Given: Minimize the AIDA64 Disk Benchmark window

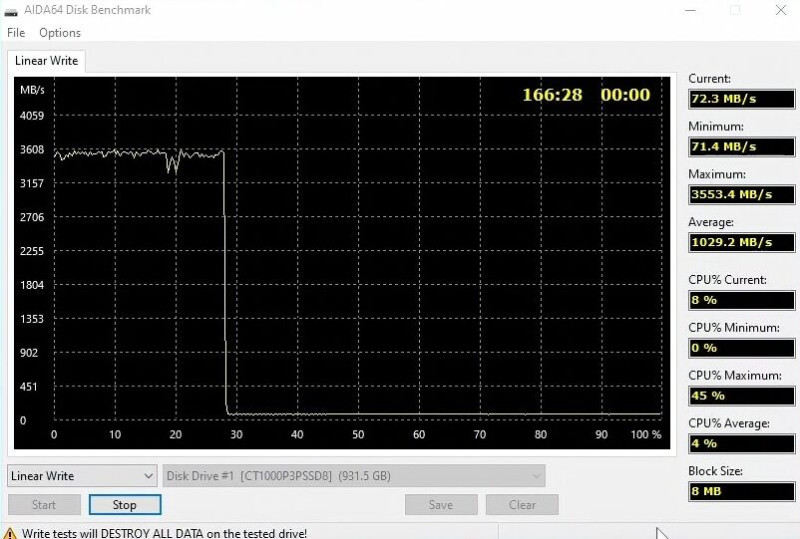Looking at the screenshot, I should tap(690, 10).
